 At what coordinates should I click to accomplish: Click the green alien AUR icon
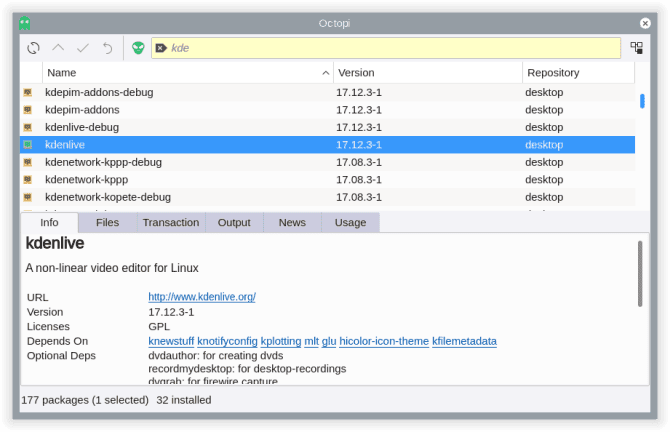(x=138, y=48)
